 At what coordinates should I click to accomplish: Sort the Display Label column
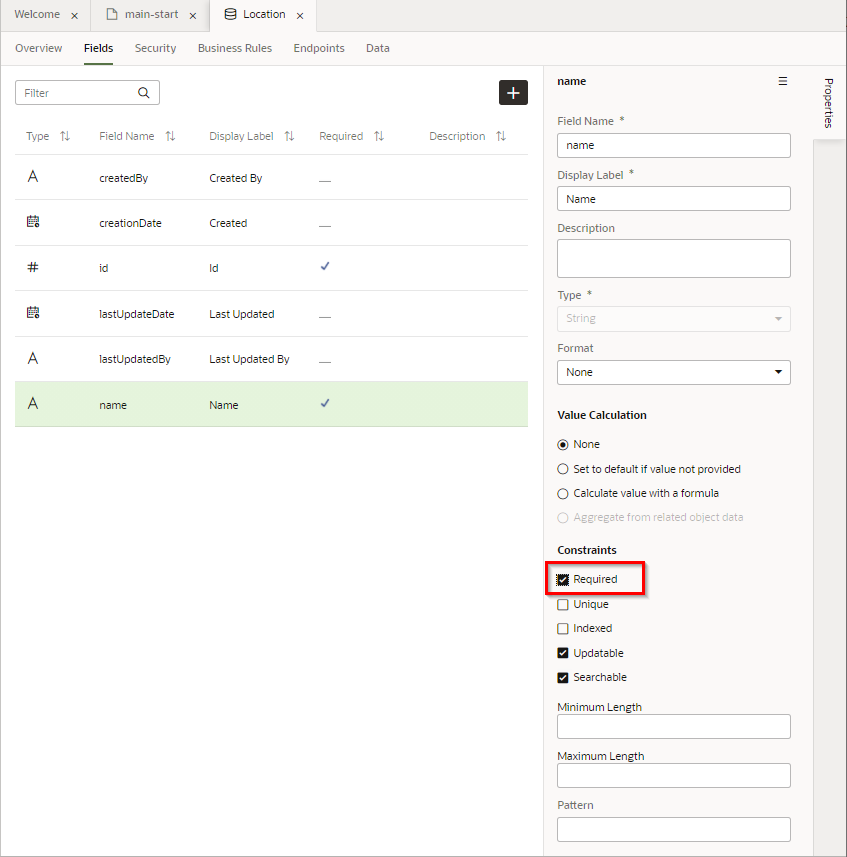click(x=289, y=136)
